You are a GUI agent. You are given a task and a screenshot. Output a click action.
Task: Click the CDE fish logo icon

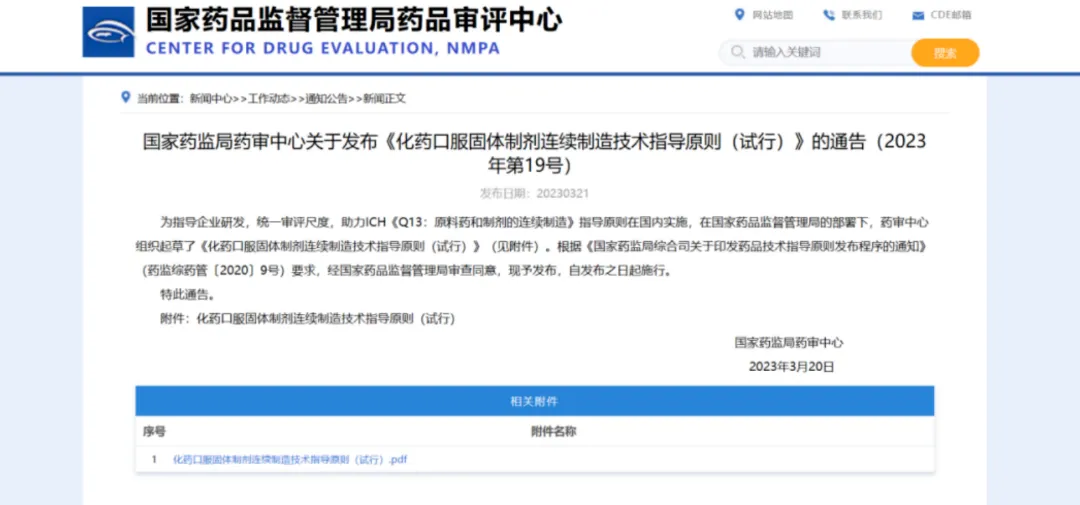pos(108,32)
